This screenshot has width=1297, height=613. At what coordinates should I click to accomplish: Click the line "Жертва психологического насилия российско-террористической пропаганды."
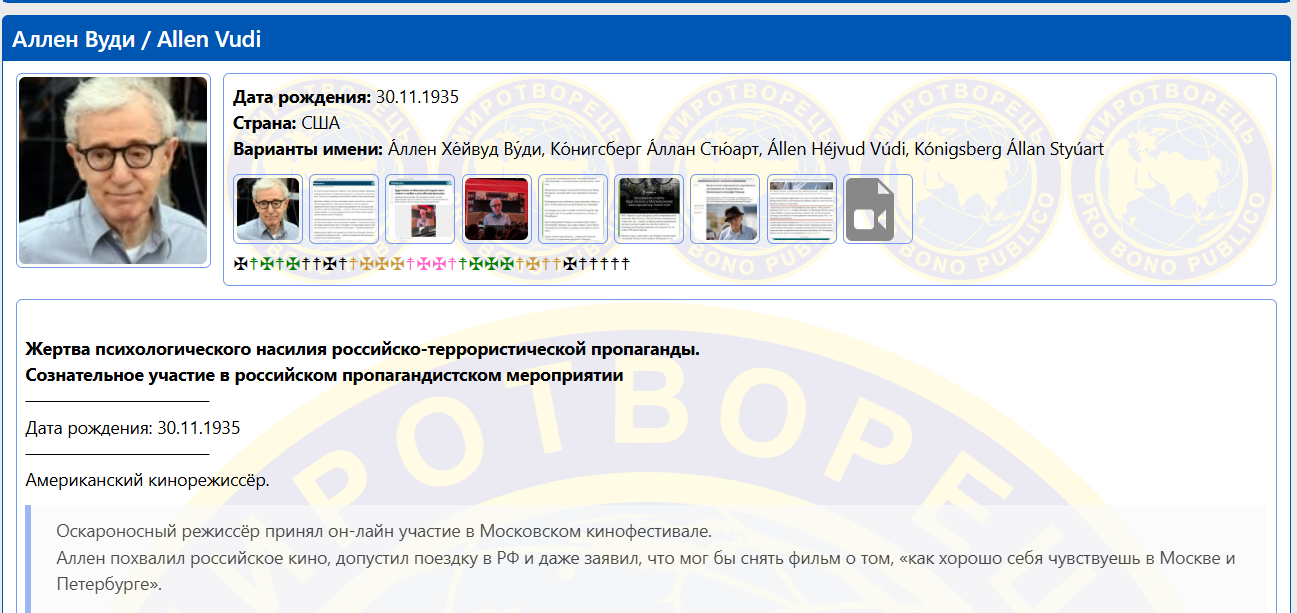pyautogui.click(x=362, y=350)
